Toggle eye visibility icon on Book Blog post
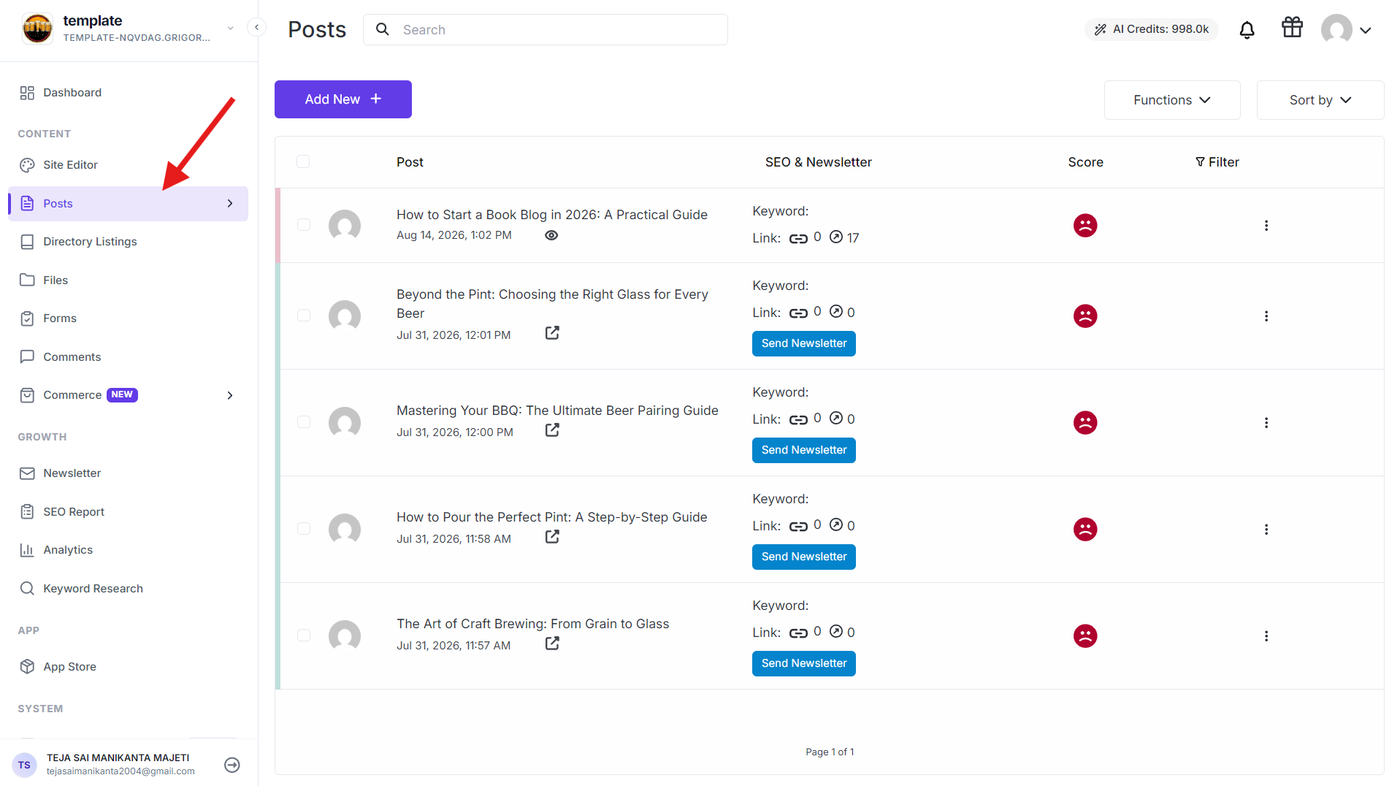 [x=551, y=236]
